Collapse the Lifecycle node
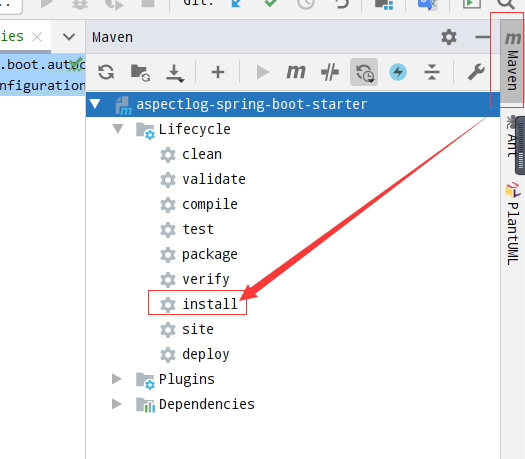The width and height of the screenshot is (525, 459). (118, 129)
